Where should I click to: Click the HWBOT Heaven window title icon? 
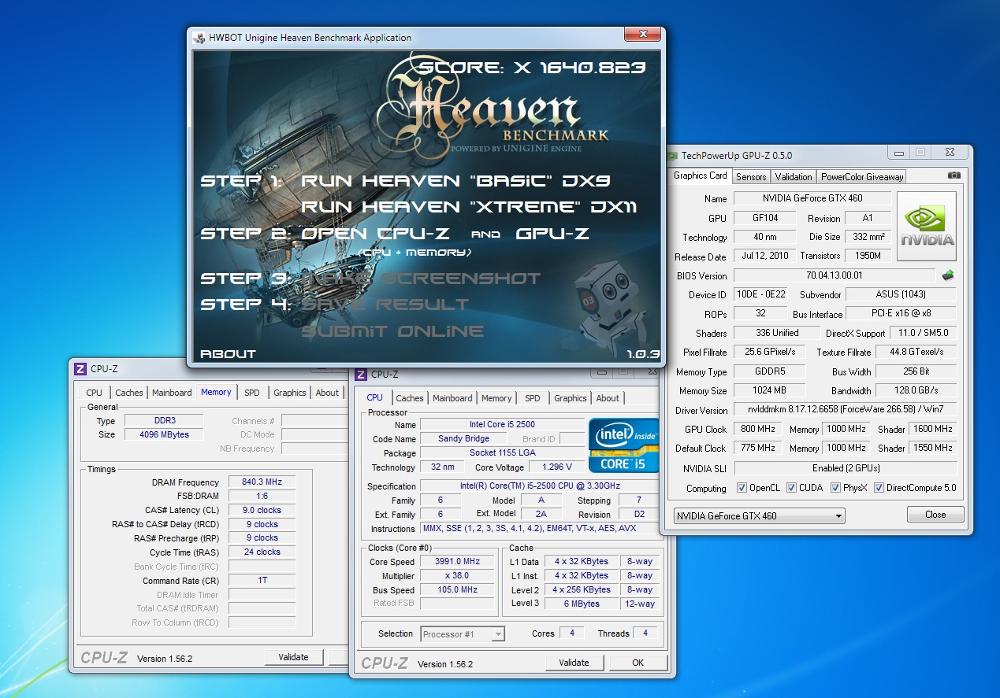point(199,38)
